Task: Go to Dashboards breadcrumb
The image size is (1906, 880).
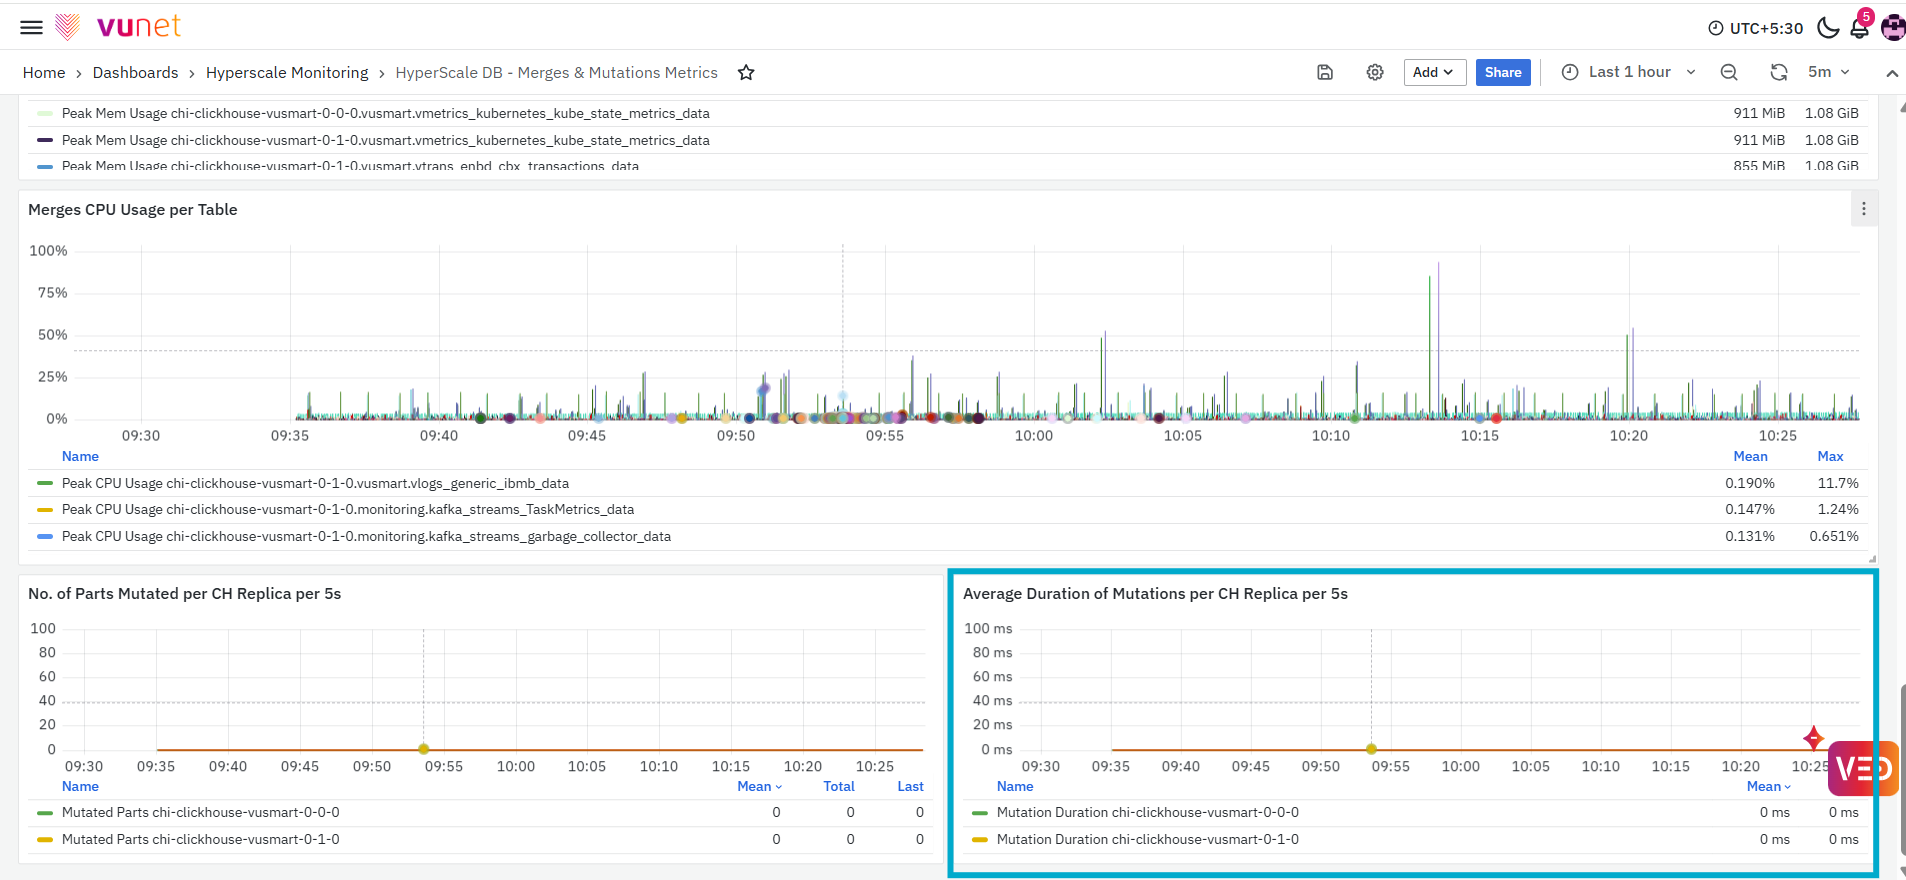Action: (x=135, y=72)
